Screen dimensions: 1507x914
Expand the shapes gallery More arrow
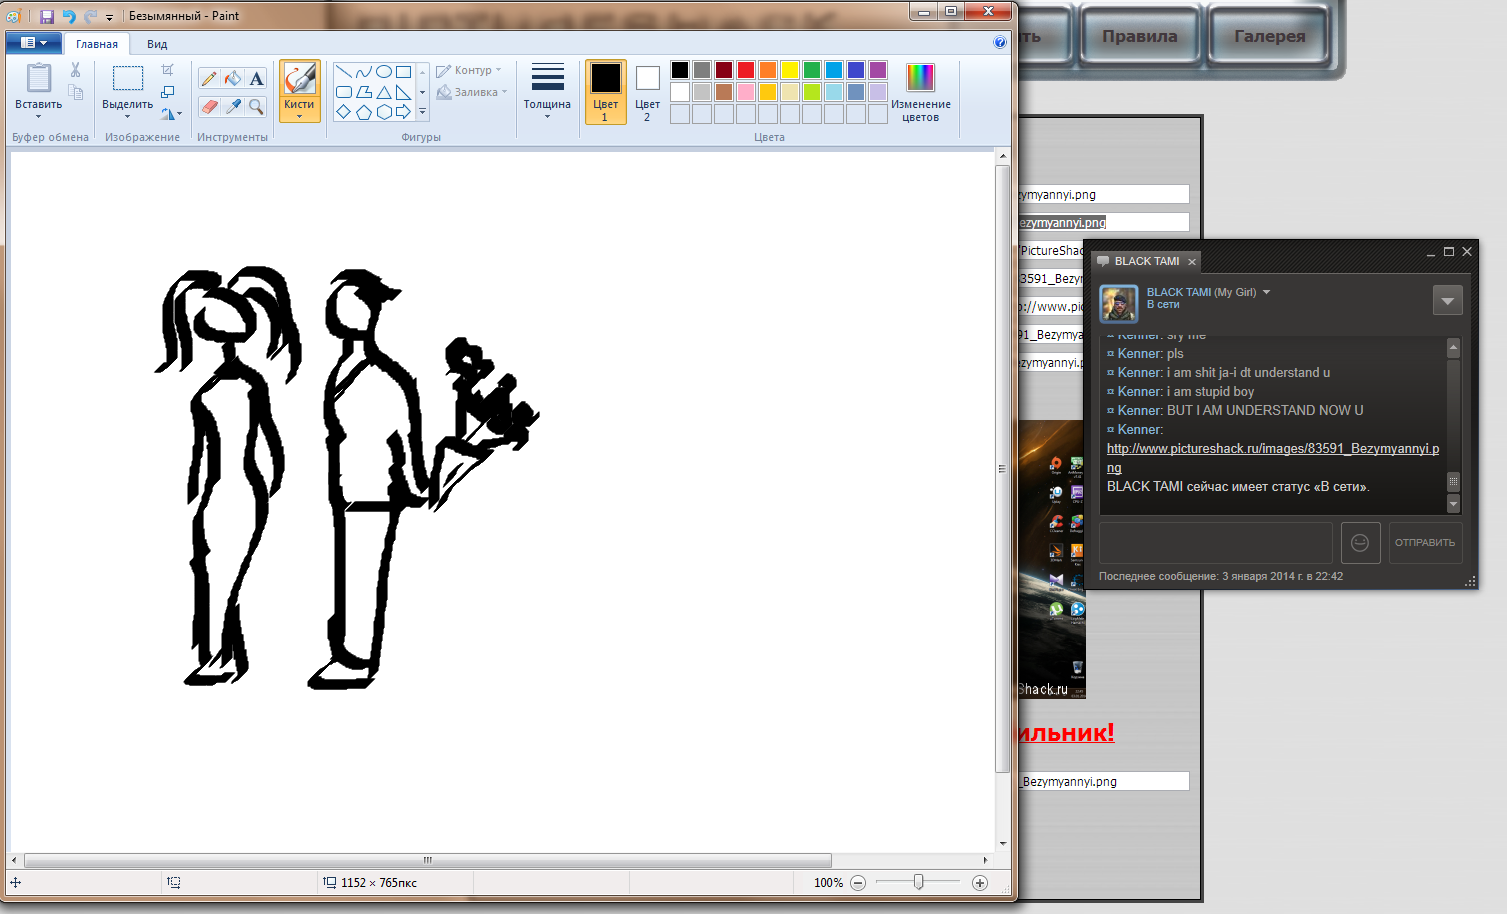(x=422, y=112)
